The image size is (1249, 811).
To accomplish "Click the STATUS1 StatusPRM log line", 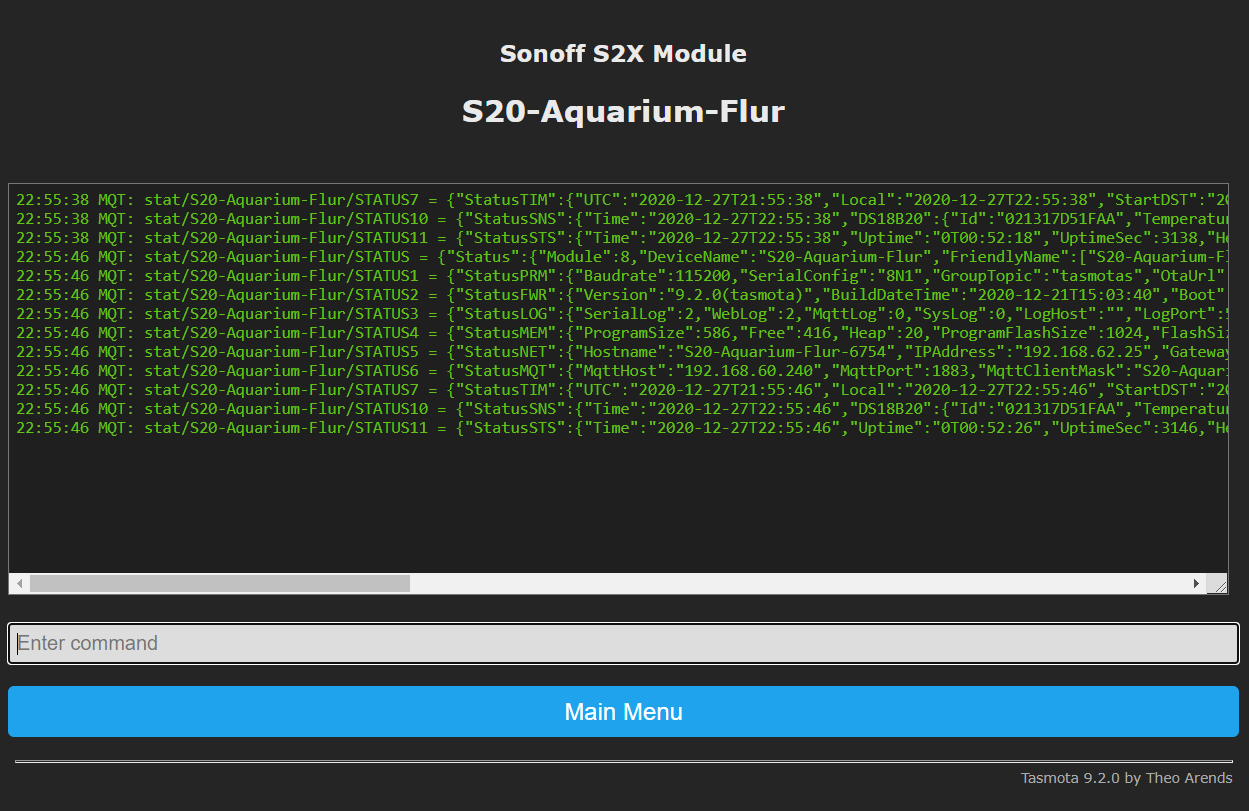I will (620, 275).
